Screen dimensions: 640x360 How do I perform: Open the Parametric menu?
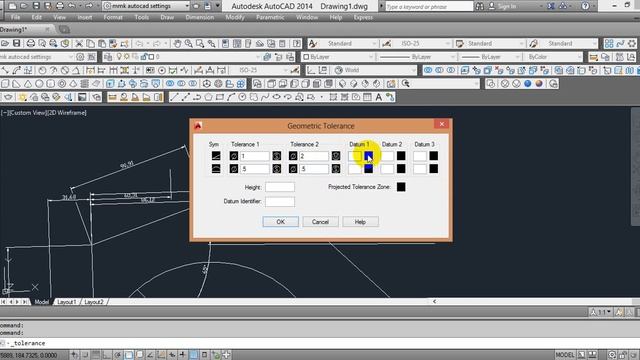coord(270,17)
